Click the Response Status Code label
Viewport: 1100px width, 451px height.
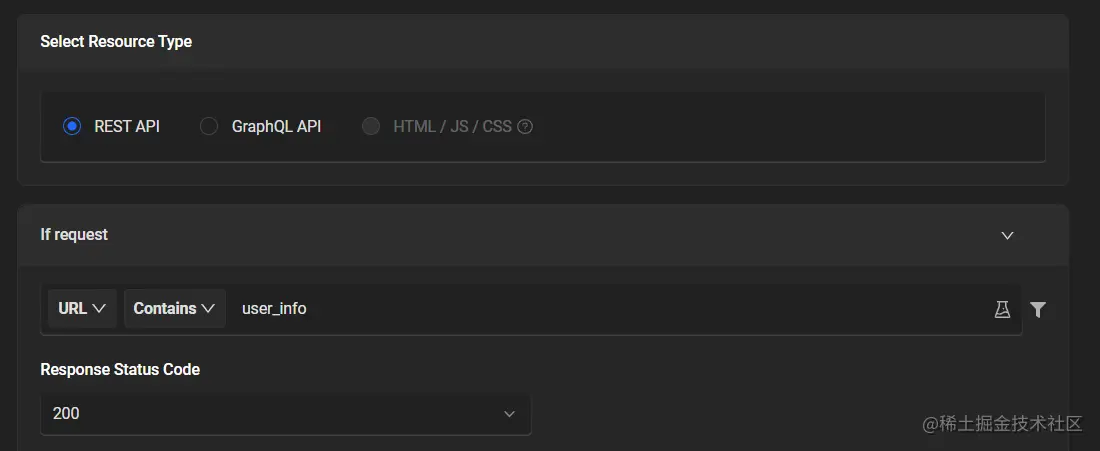pos(120,369)
